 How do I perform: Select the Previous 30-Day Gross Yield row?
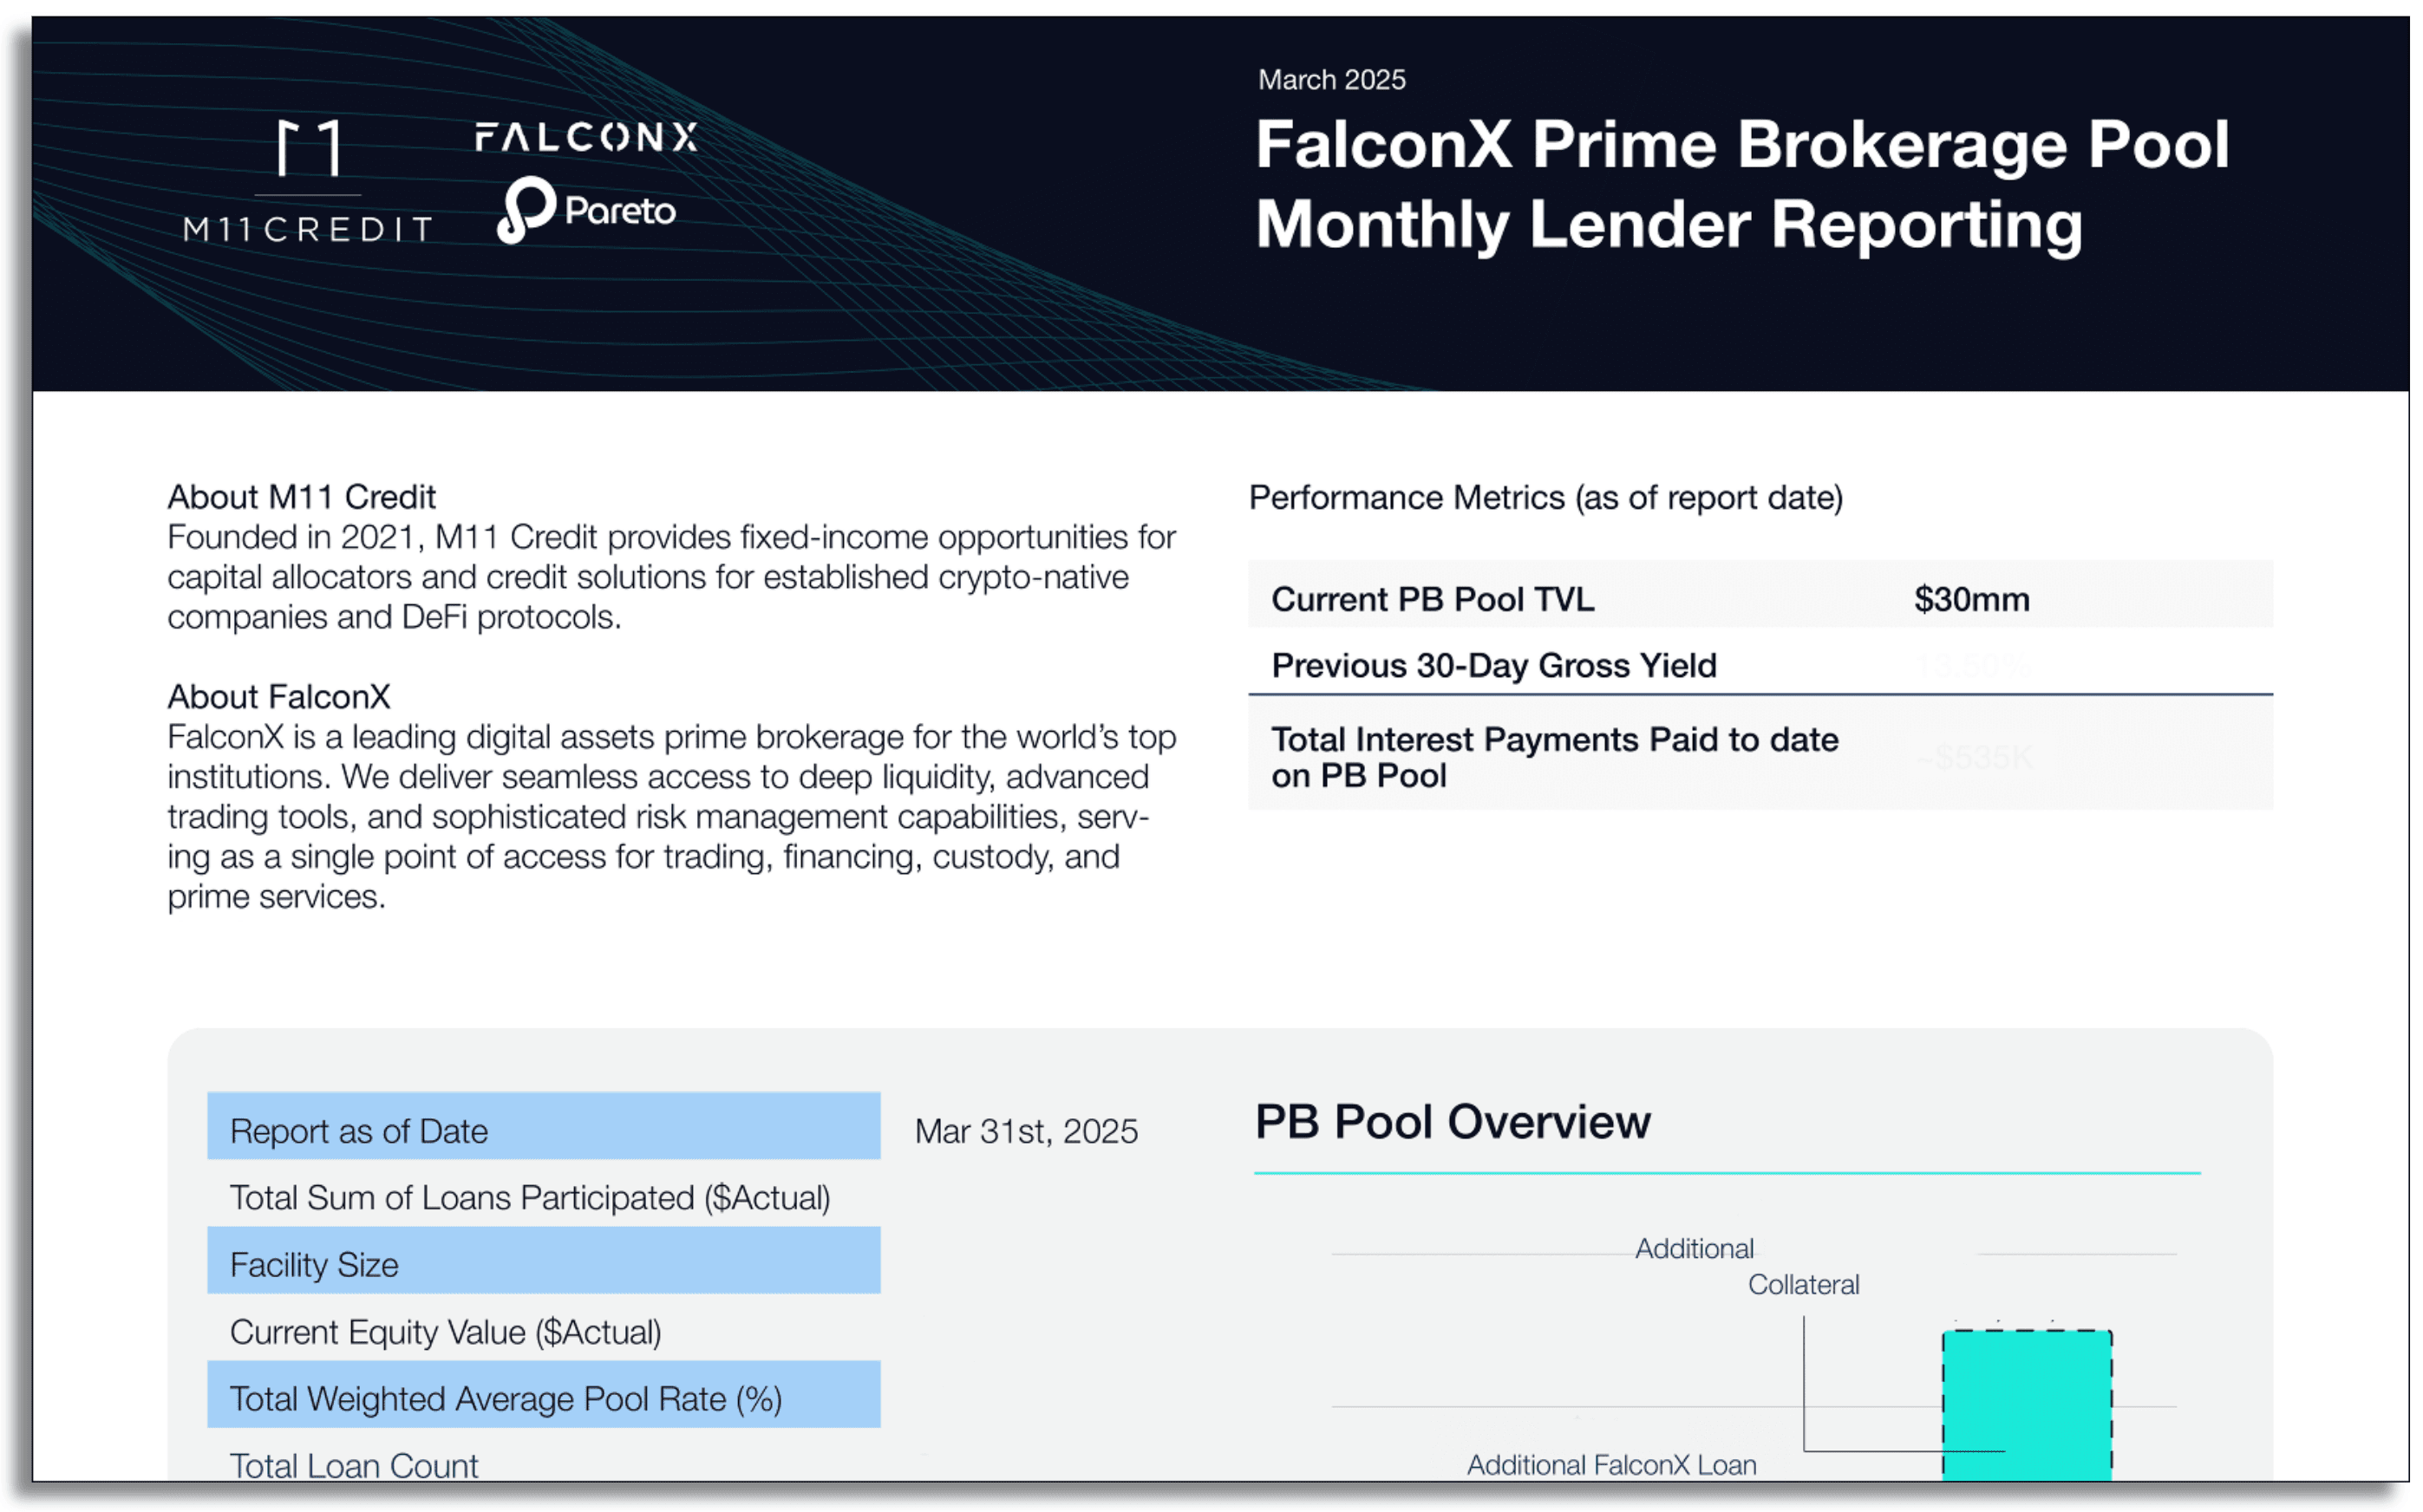tap(1760, 664)
